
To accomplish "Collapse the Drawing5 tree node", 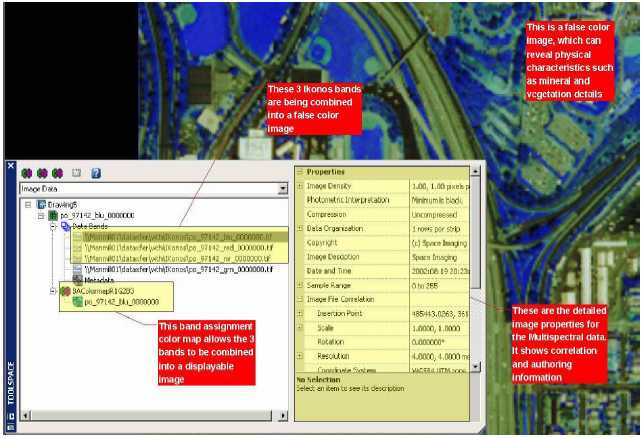I will tap(28, 204).
